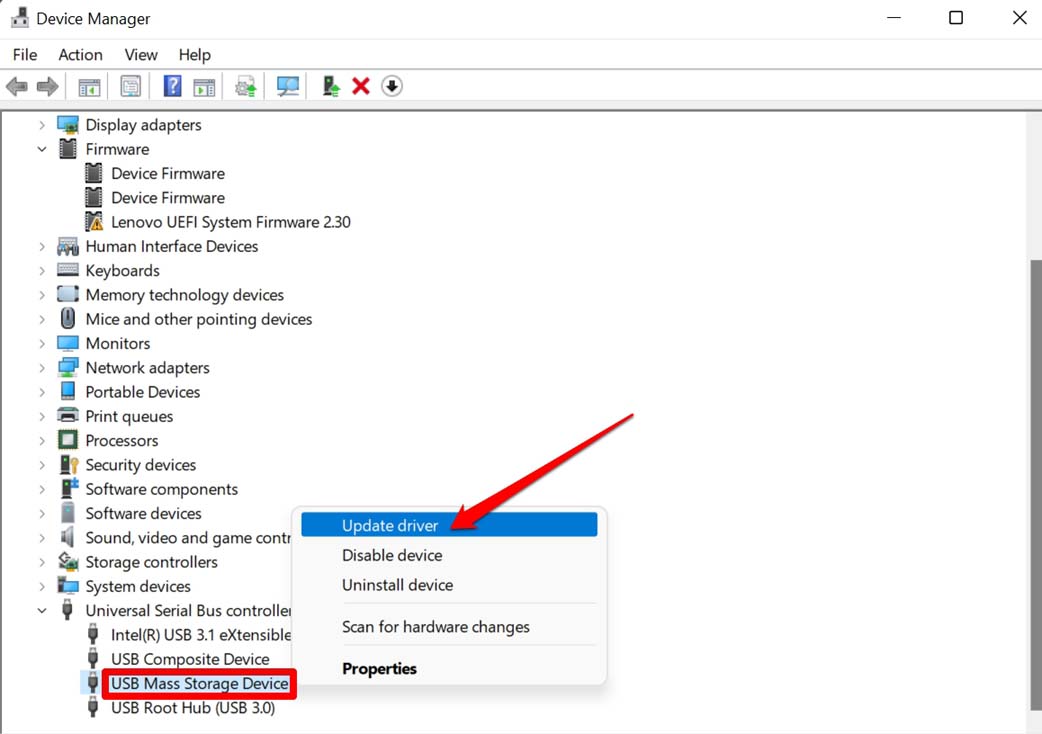Choose Update driver from context menu
The width and height of the screenshot is (1042, 734).
tap(390, 525)
